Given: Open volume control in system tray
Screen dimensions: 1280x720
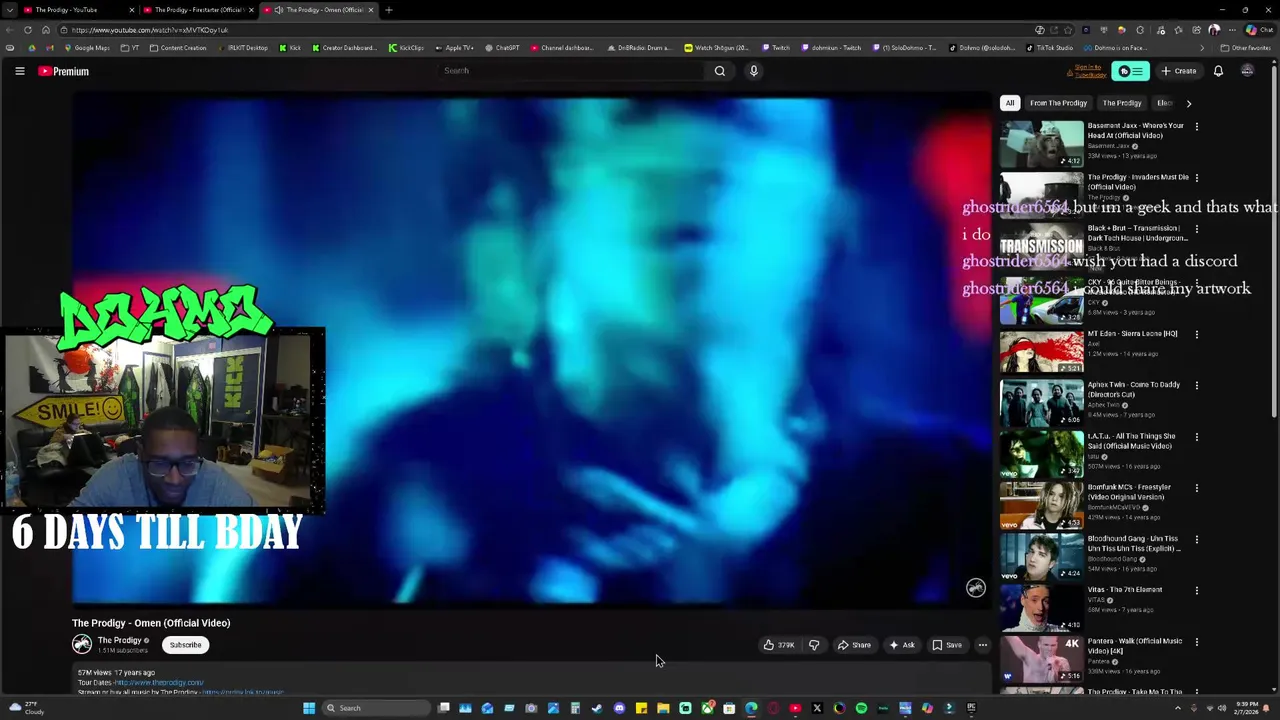Looking at the screenshot, I should click(1220, 708).
